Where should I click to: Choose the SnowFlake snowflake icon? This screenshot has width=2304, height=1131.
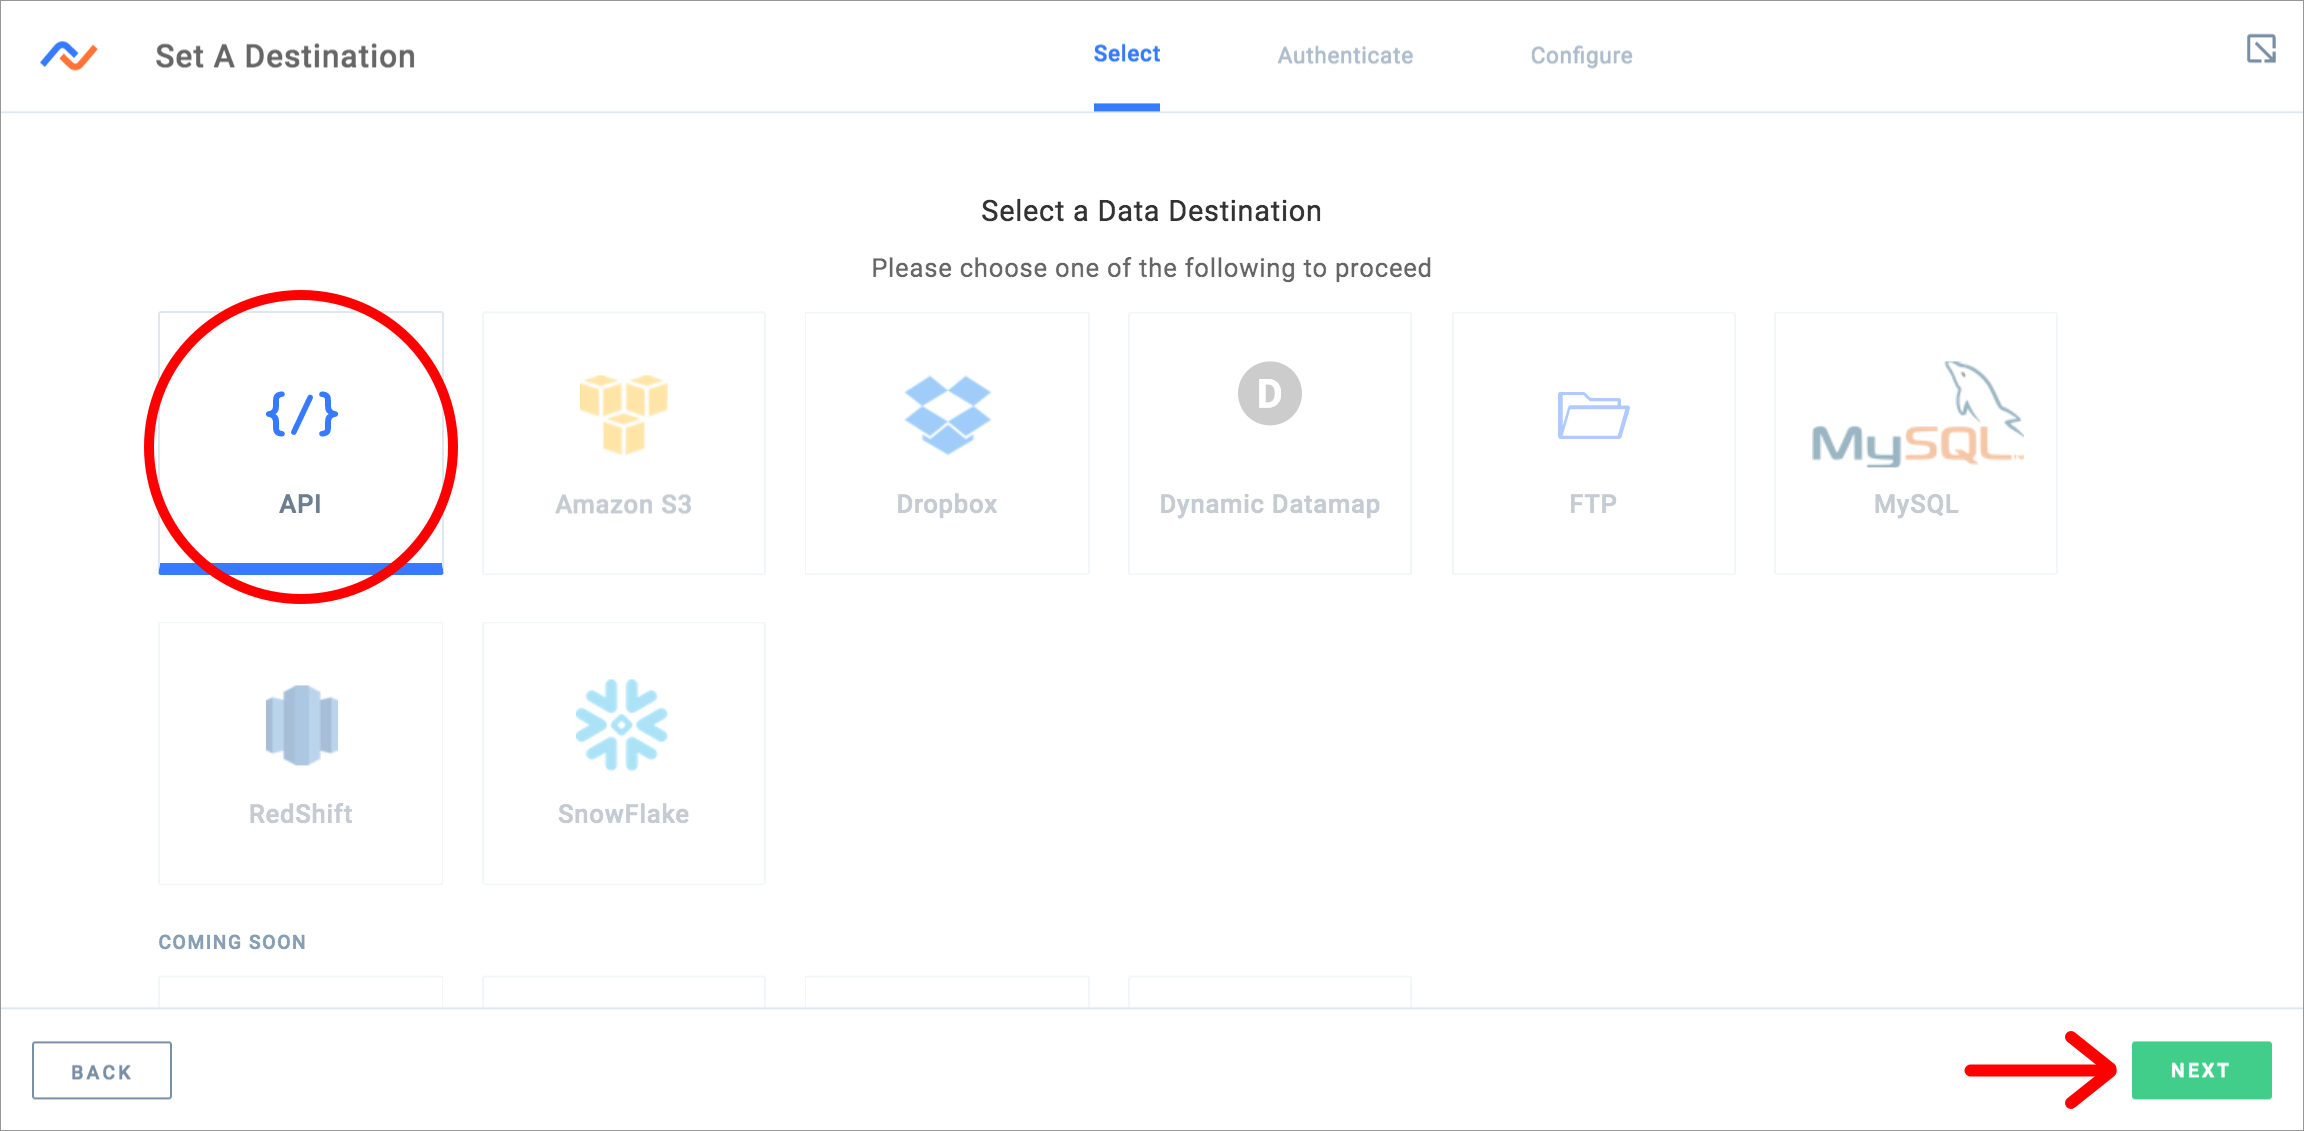tap(622, 725)
